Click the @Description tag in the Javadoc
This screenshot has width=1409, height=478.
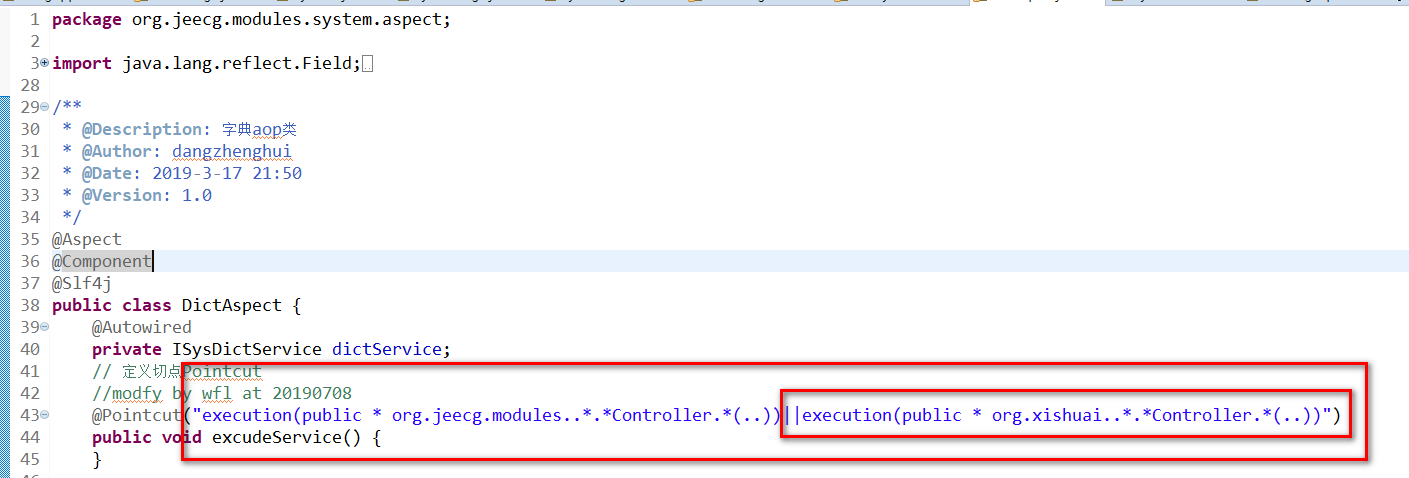(141, 129)
